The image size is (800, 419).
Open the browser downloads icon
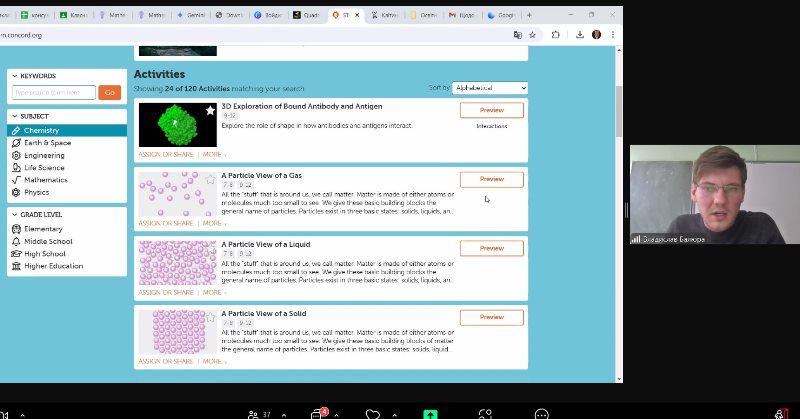pyautogui.click(x=580, y=35)
